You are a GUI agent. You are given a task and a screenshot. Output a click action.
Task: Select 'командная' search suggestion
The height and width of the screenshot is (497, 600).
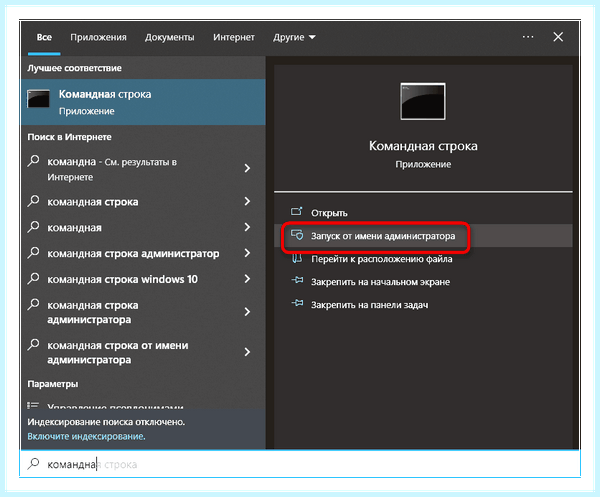pyautogui.click(x=74, y=228)
